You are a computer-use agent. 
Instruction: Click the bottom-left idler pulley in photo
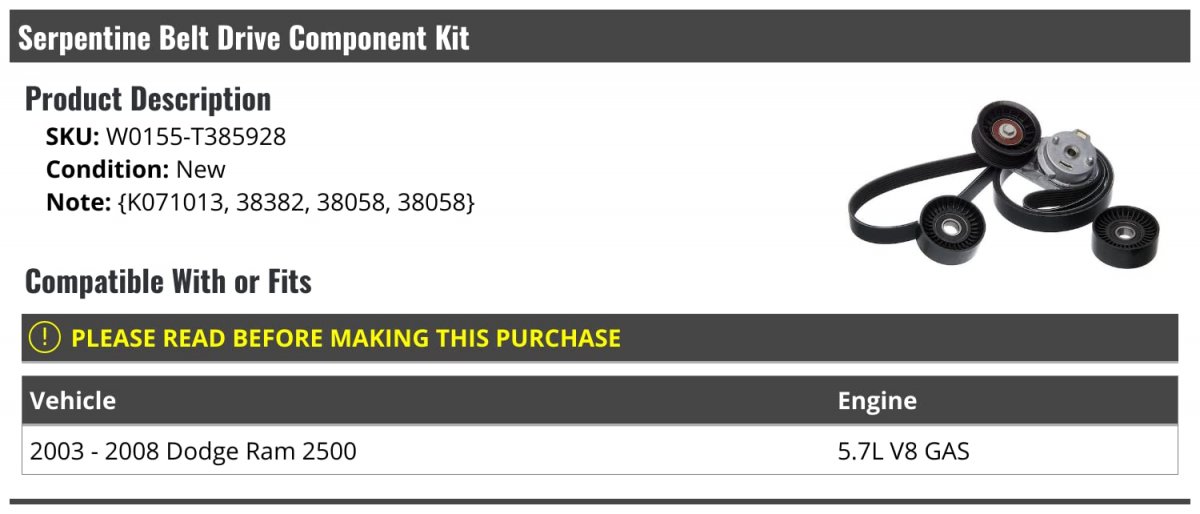click(948, 231)
